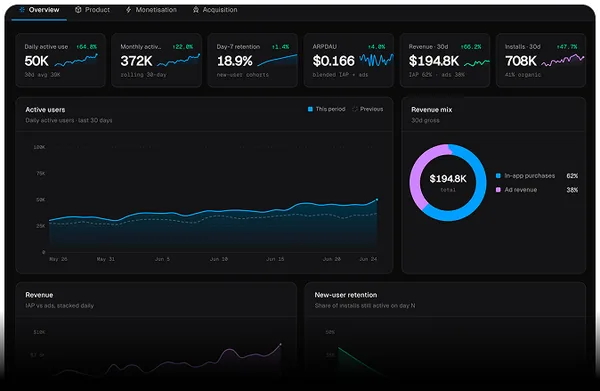Click the 'Daily active users · last 30 days' subtitle
This screenshot has height=391, width=600.
(69, 121)
